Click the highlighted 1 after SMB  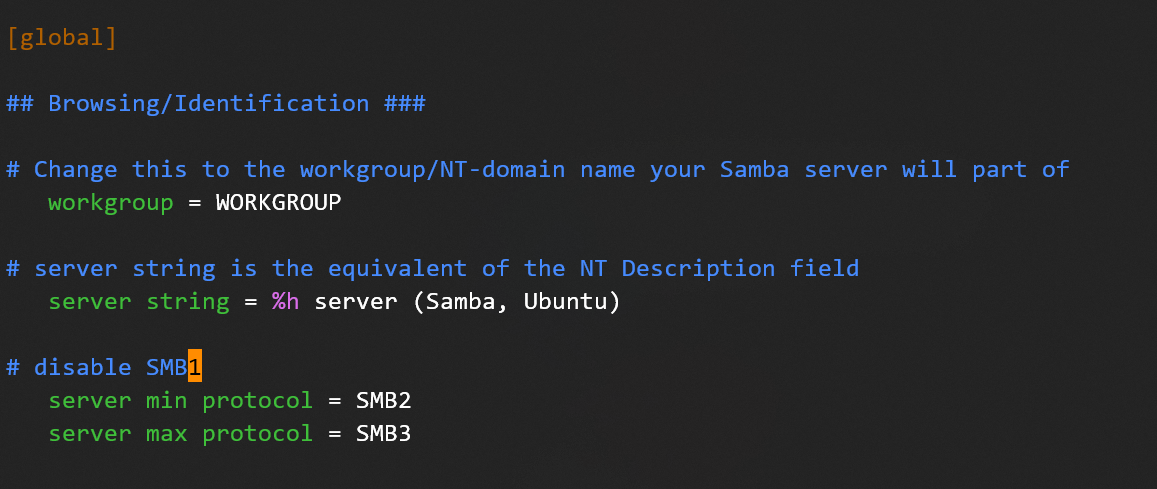[x=195, y=367]
